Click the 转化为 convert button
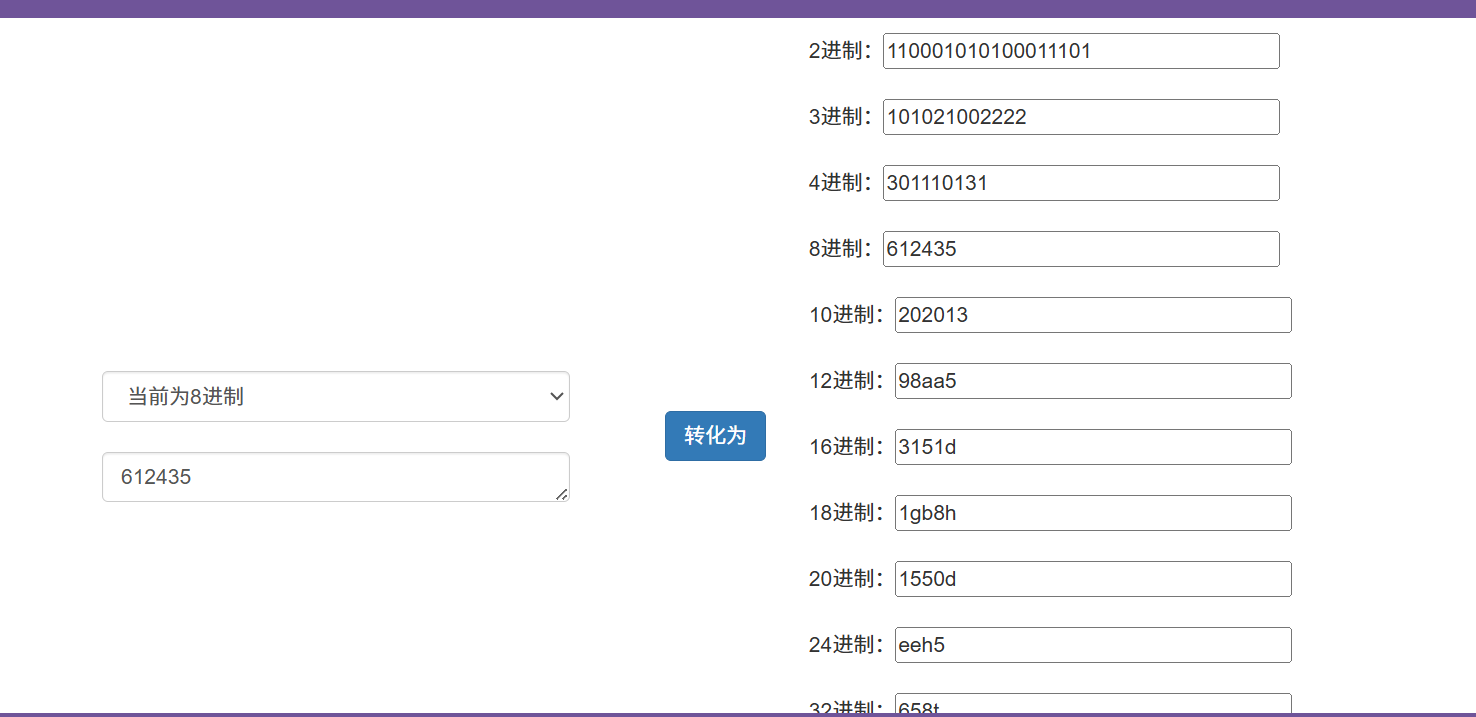 point(715,436)
